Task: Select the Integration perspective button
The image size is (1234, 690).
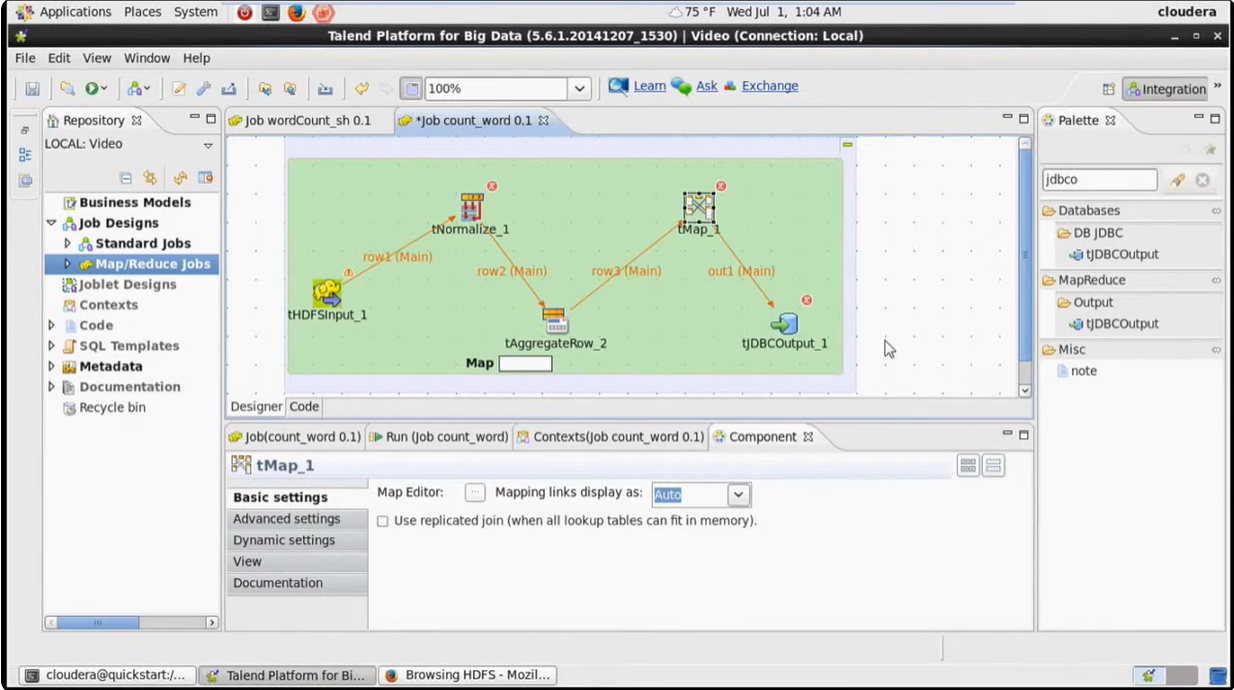Action: (1165, 89)
